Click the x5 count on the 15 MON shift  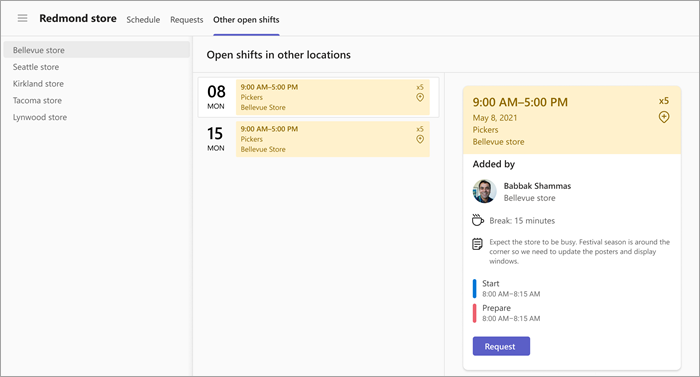click(420, 129)
